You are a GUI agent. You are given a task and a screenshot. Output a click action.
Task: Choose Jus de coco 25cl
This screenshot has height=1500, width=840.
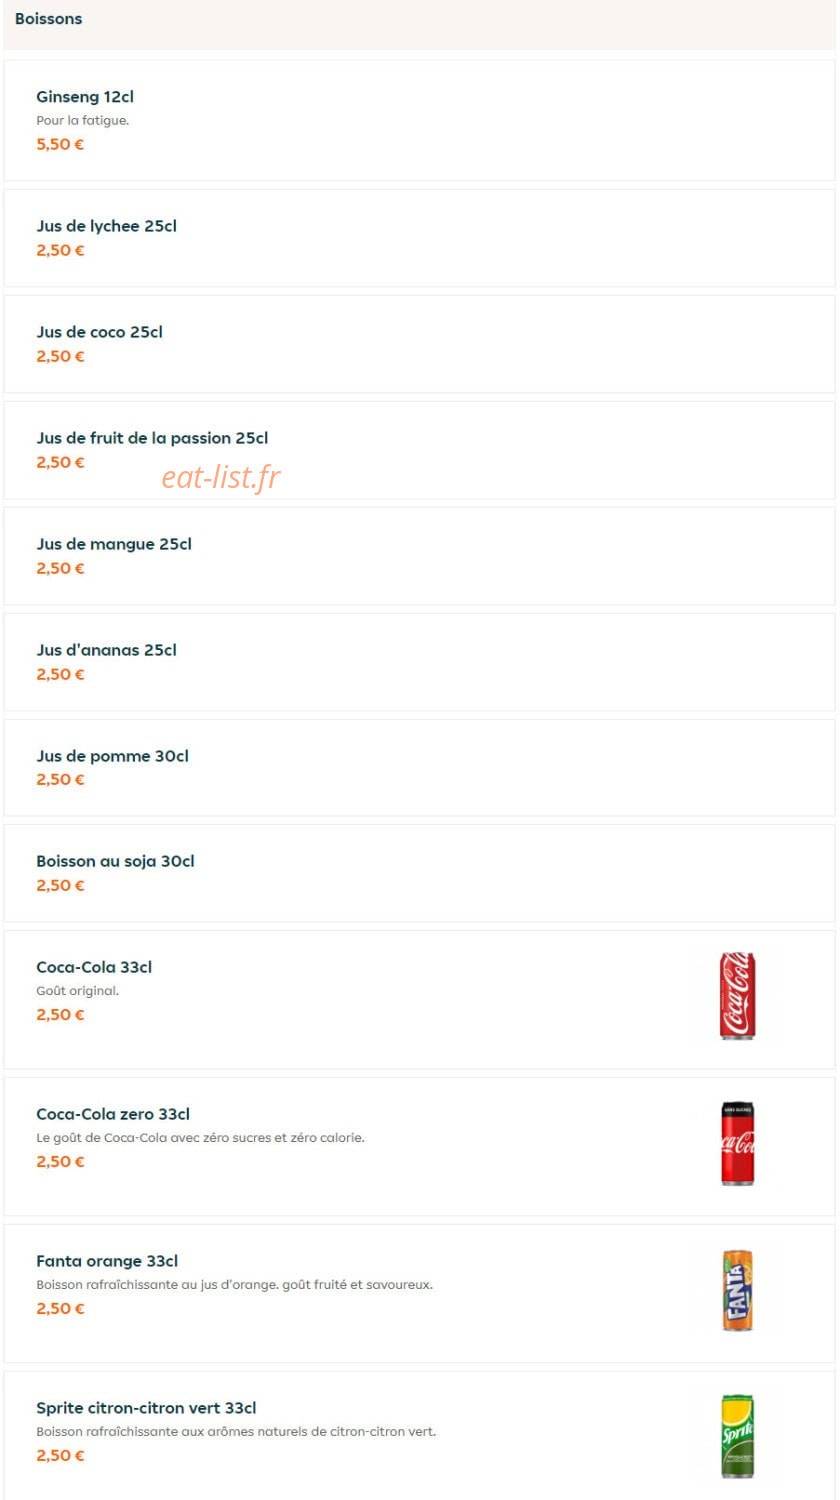point(419,344)
